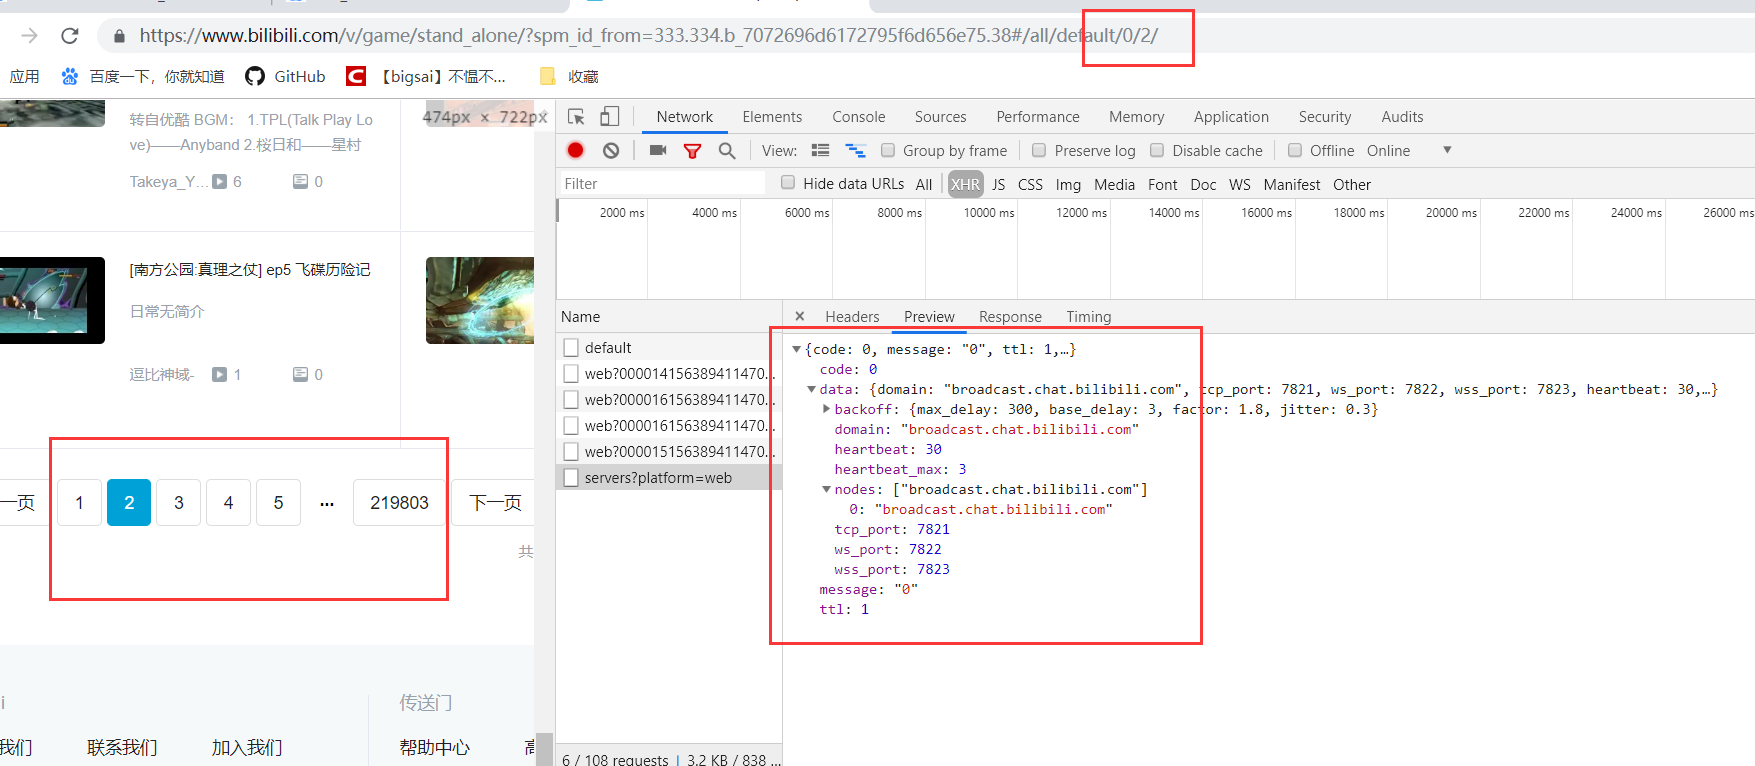Open the 百度一下 bookmark
Screen dimensions: 1755x766
coord(144,76)
